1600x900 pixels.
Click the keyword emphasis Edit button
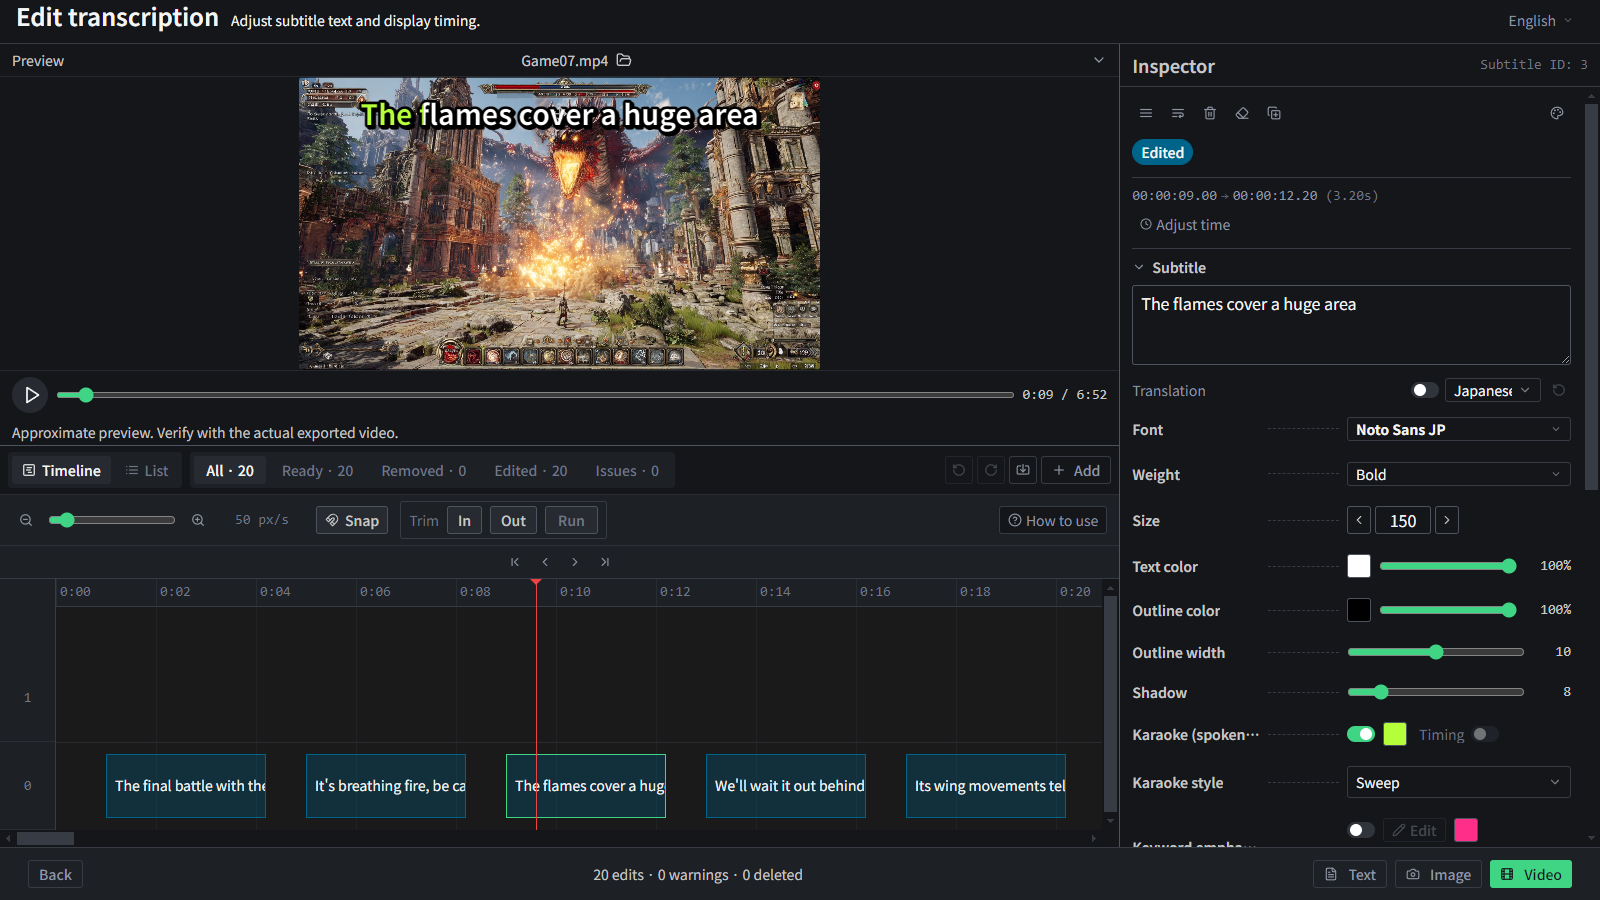(1415, 830)
